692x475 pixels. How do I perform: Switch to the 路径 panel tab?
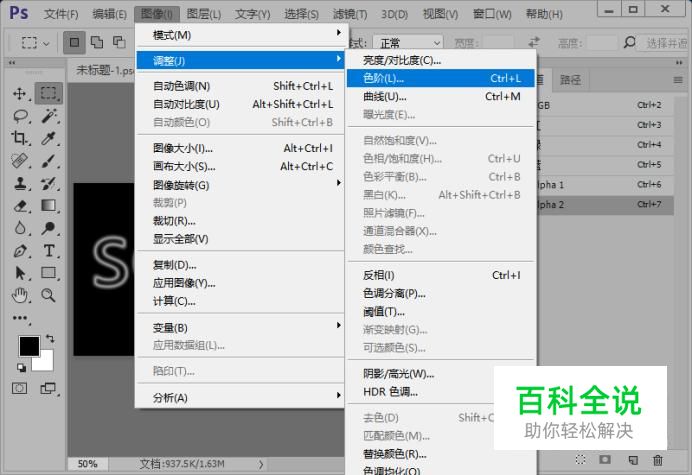pyautogui.click(x=570, y=80)
